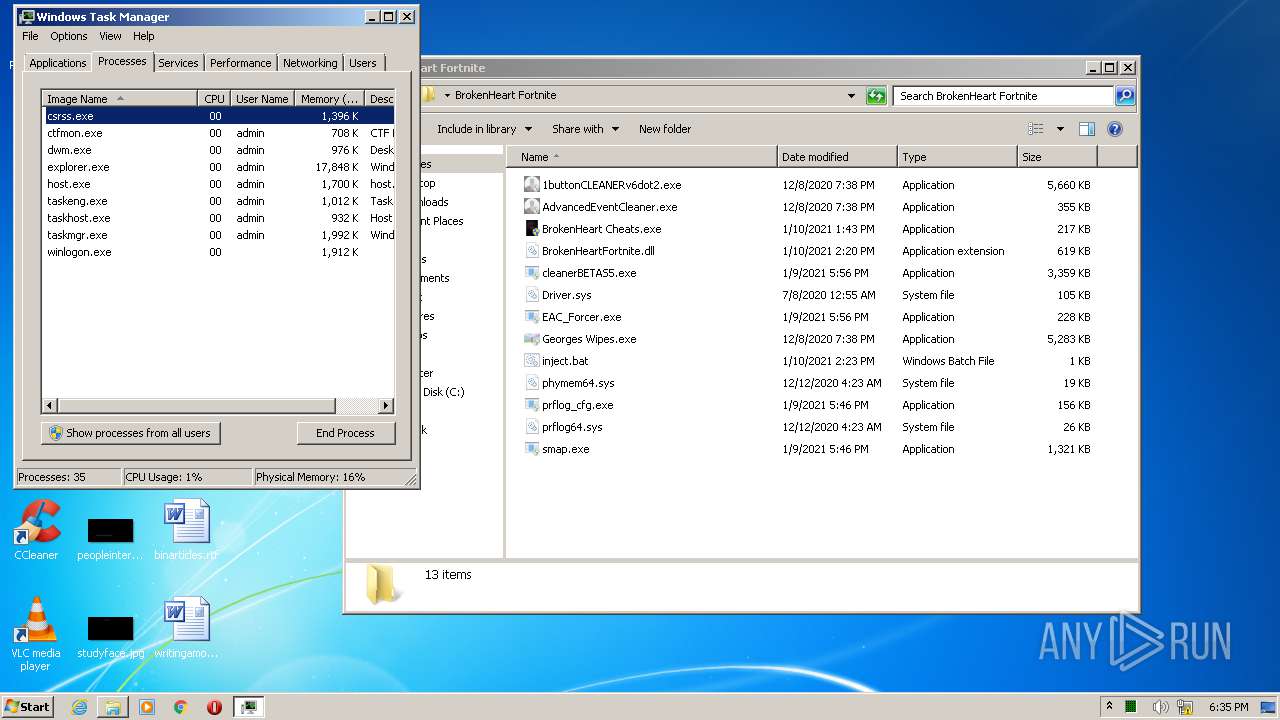Open Task Manager Options menu

coord(69,36)
